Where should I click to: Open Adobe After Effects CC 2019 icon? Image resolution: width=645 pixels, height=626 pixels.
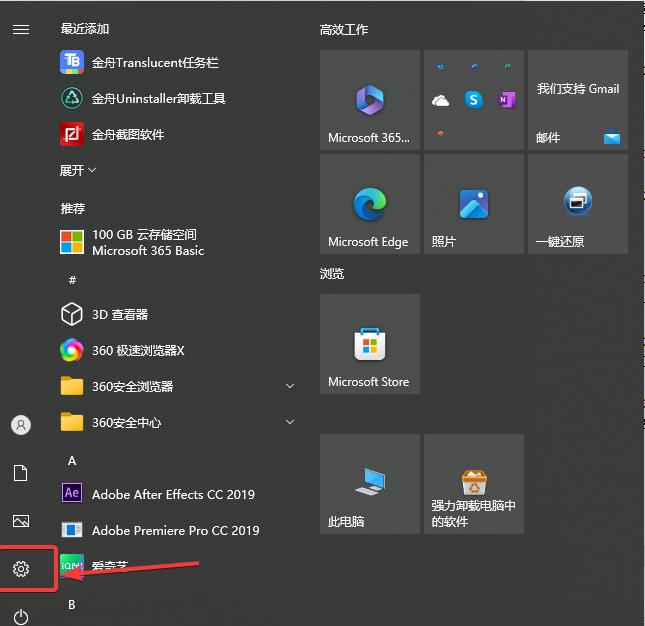(x=72, y=493)
